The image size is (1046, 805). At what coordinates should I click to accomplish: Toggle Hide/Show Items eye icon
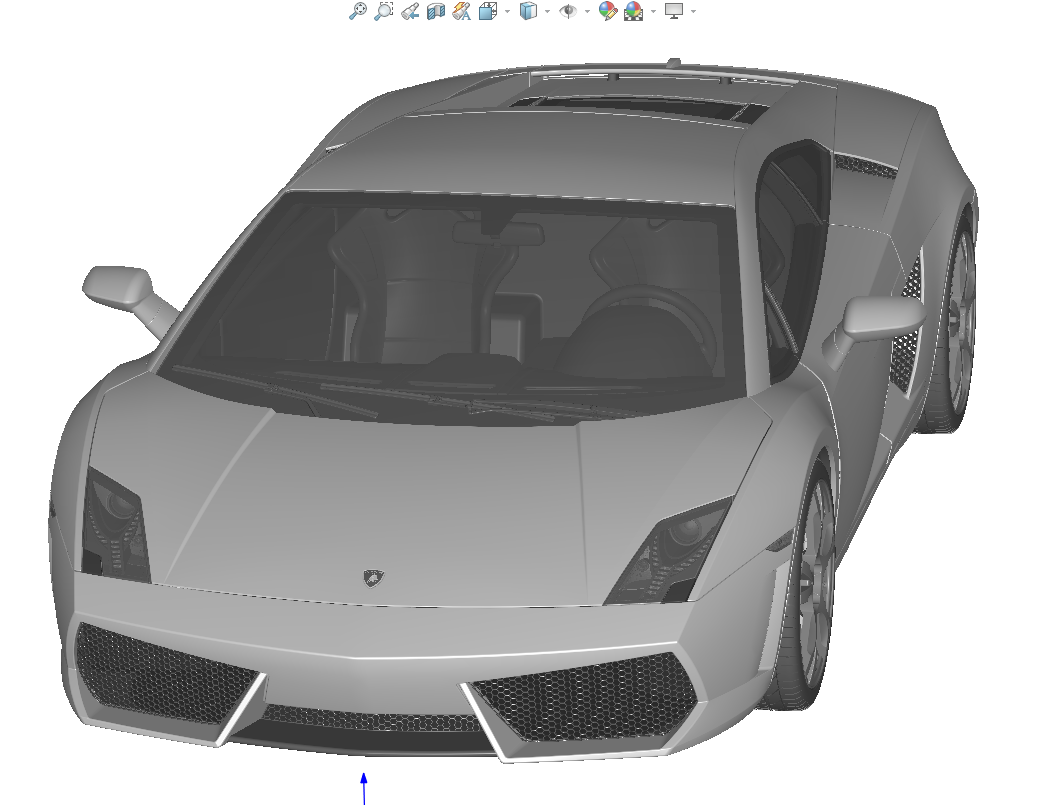point(568,11)
